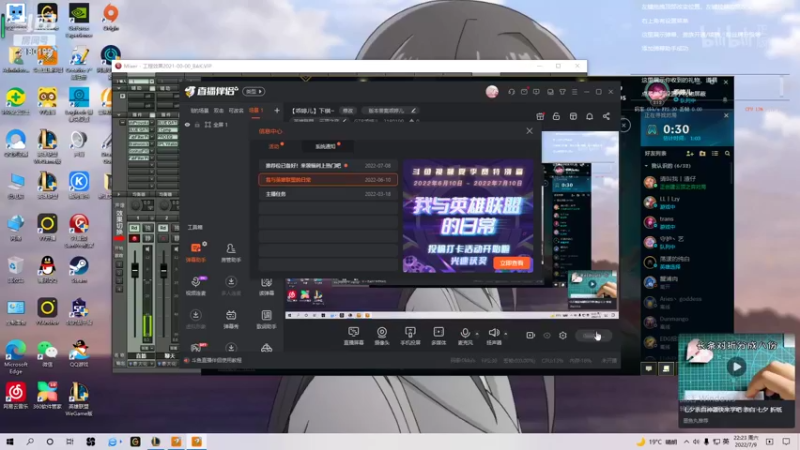Open the feedback chat icon in title bar
Screen dimensions: 800x450
coord(536,92)
